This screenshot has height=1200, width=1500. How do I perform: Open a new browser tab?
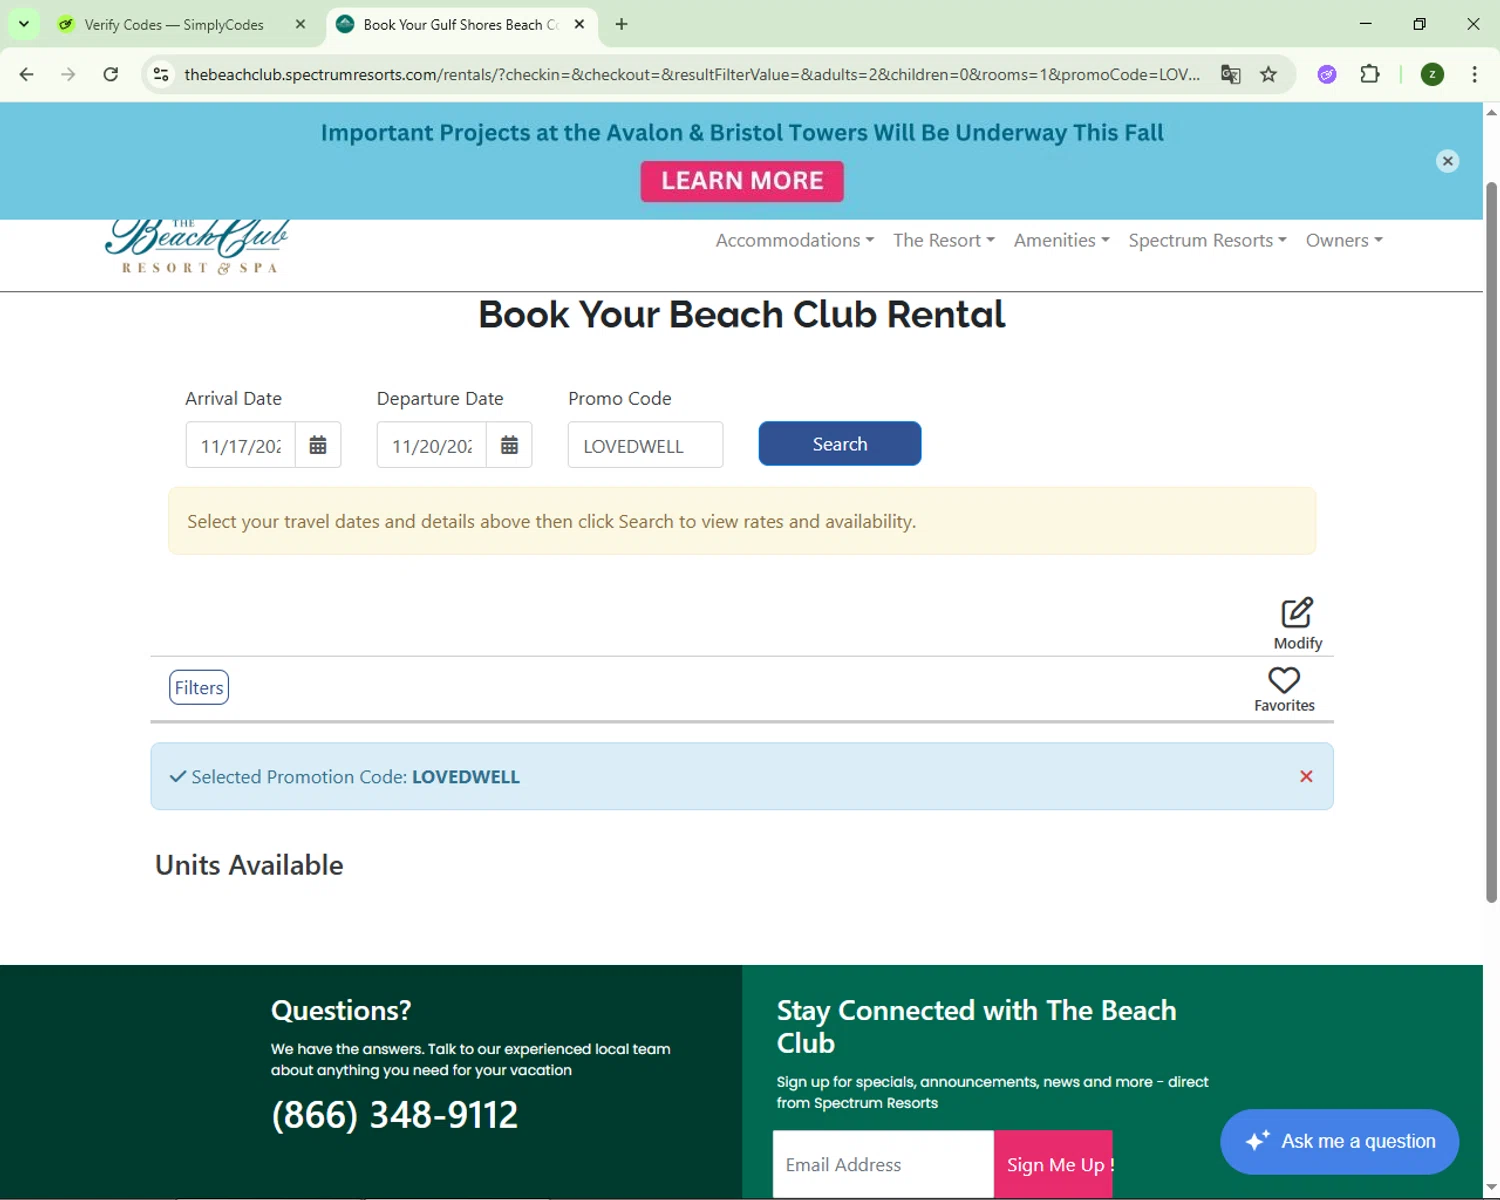(x=621, y=24)
